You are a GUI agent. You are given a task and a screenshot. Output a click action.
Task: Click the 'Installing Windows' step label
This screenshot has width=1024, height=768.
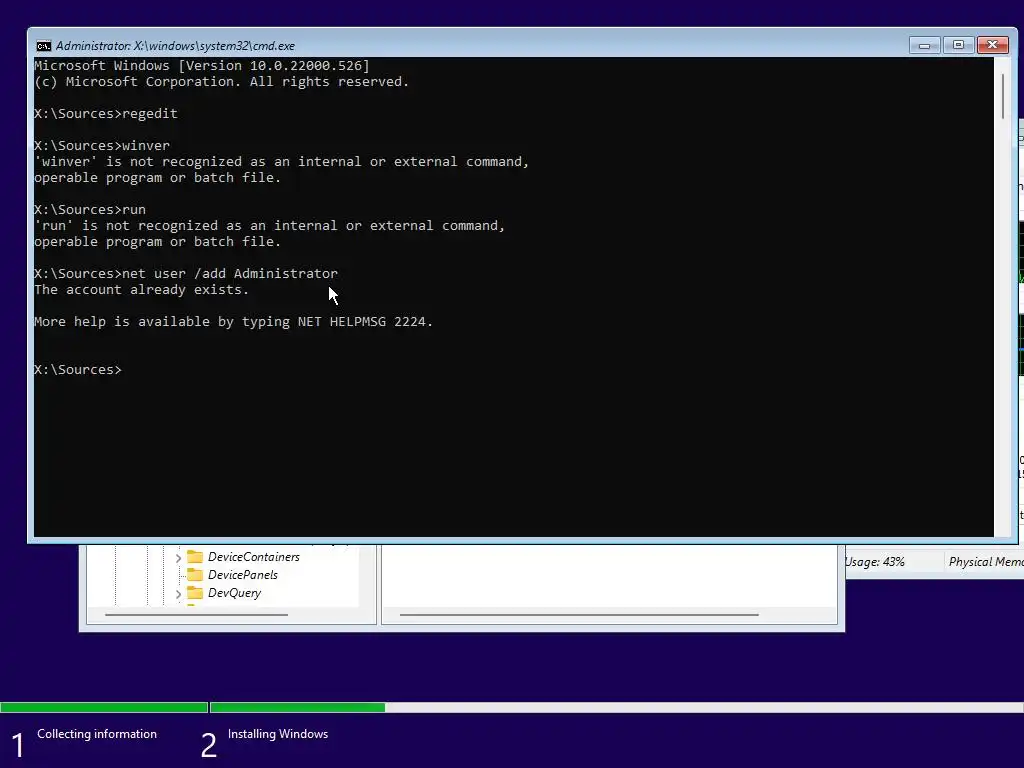278,734
